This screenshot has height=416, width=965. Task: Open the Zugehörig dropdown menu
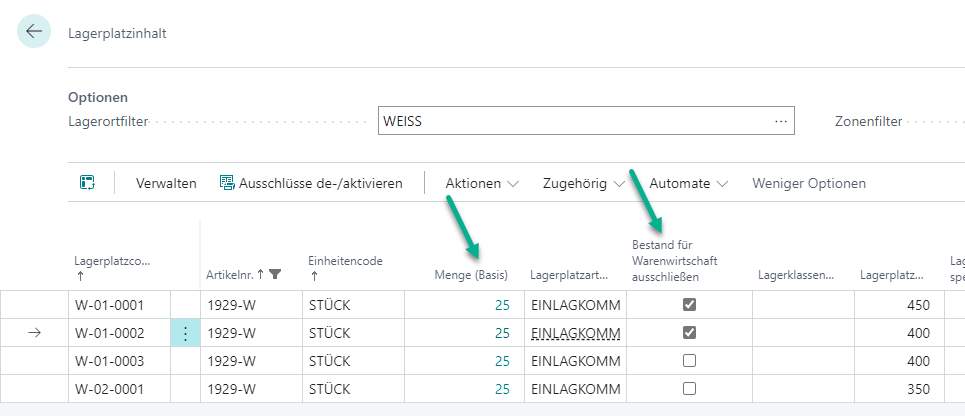[x=583, y=183]
